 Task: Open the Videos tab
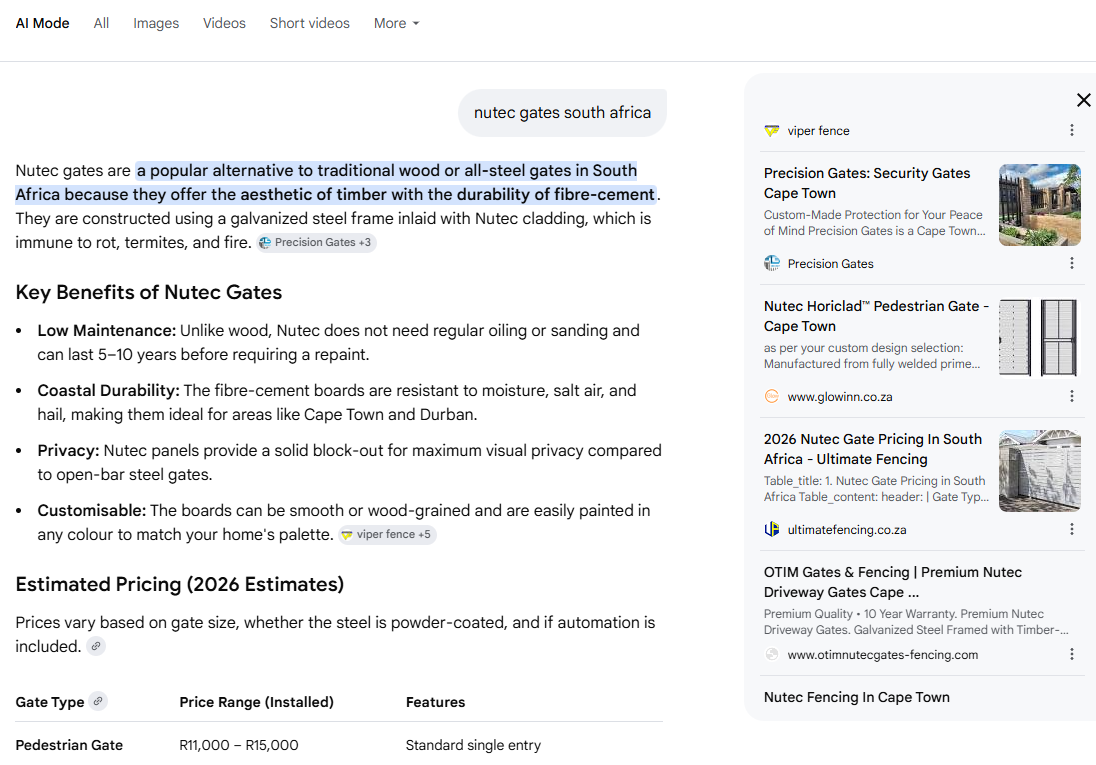(x=224, y=23)
